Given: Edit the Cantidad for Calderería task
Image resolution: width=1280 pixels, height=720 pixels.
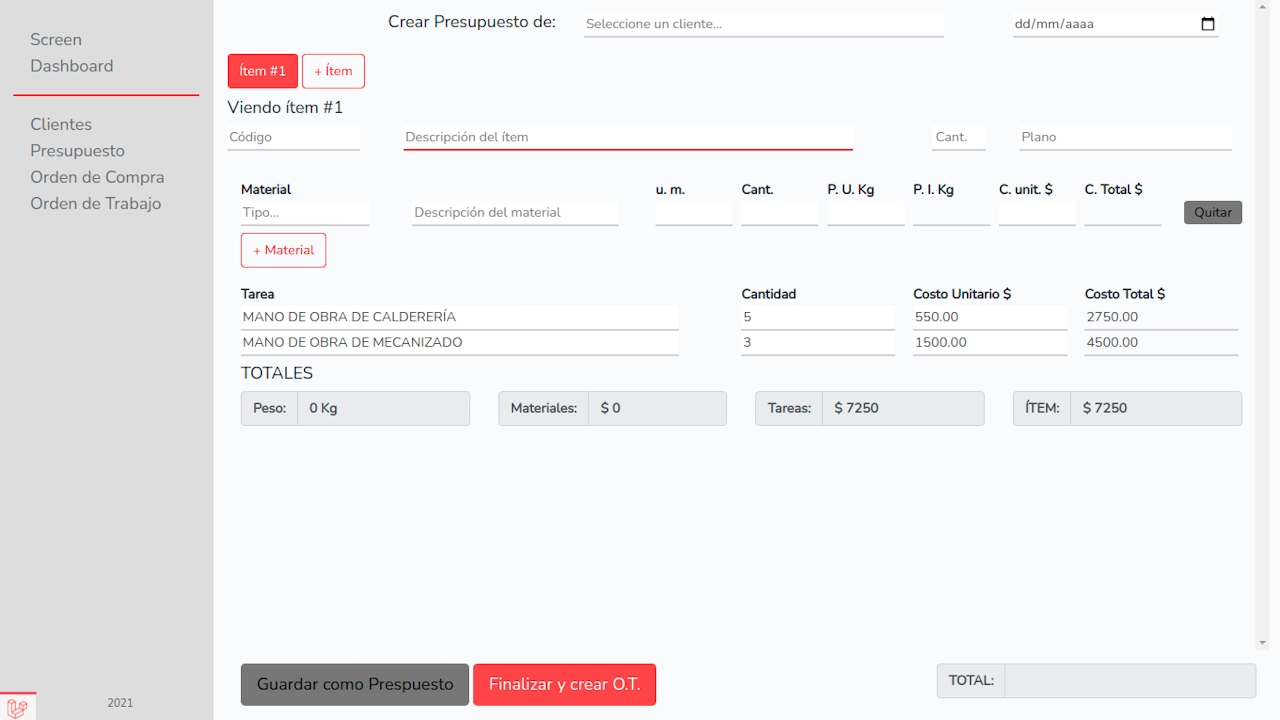Looking at the screenshot, I should coord(817,317).
